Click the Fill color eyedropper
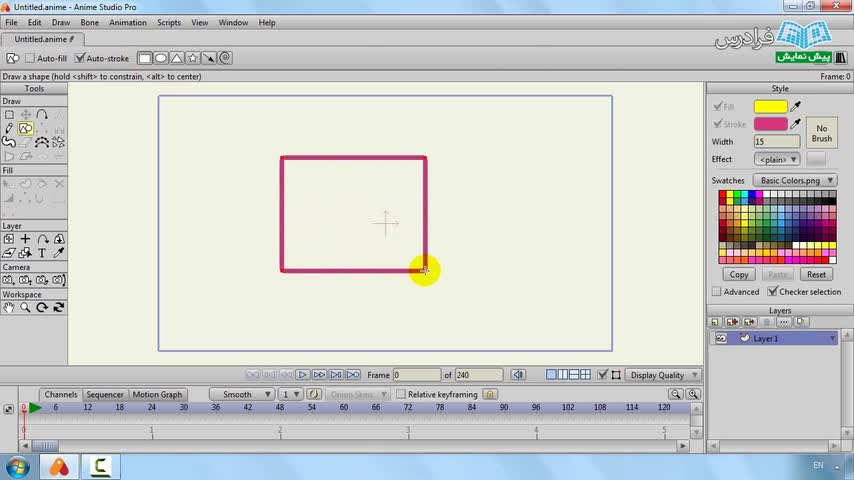This screenshot has width=854, height=480. coord(796,106)
